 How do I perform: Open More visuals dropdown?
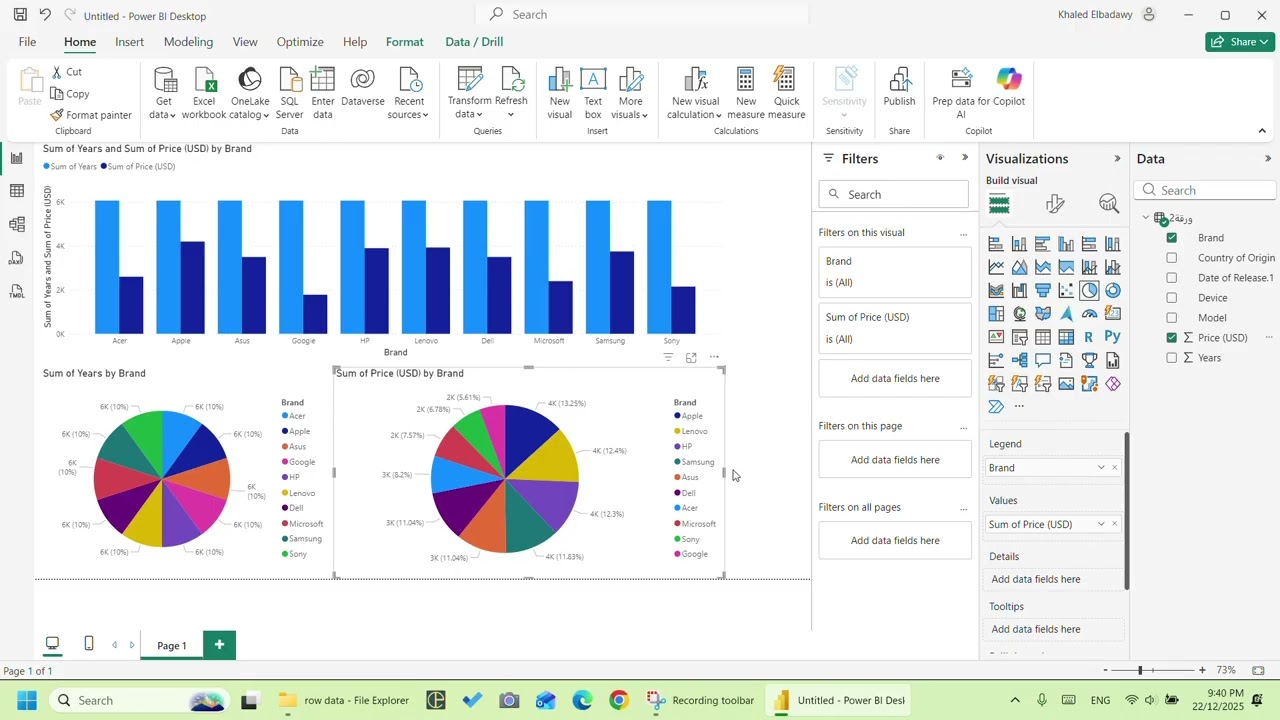630,108
